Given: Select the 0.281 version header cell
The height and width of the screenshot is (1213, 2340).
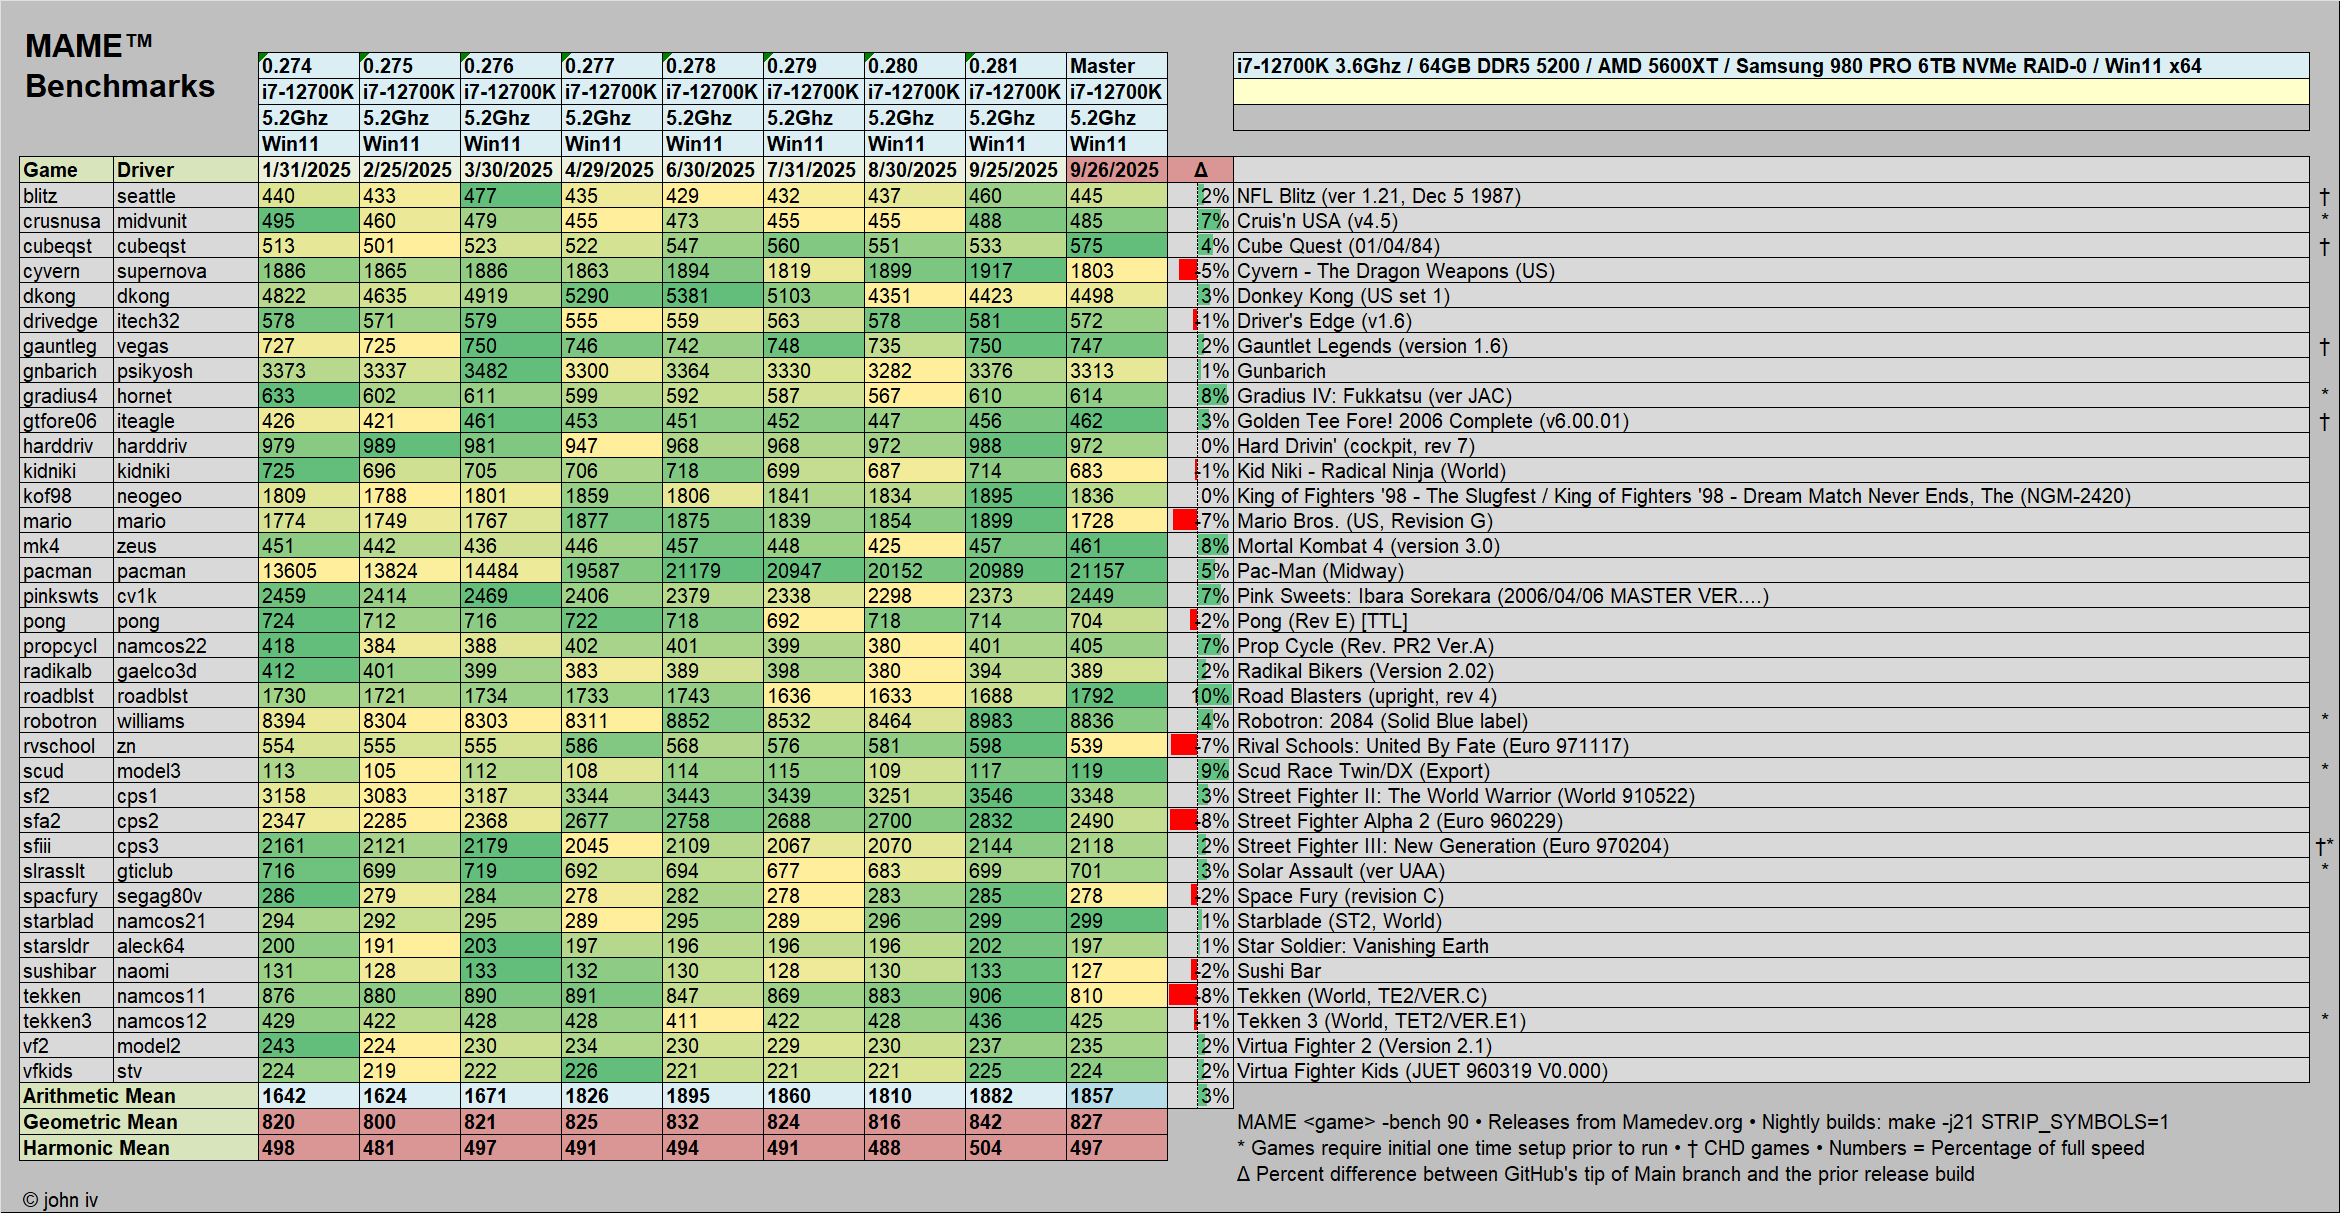Looking at the screenshot, I should click(x=1015, y=65).
